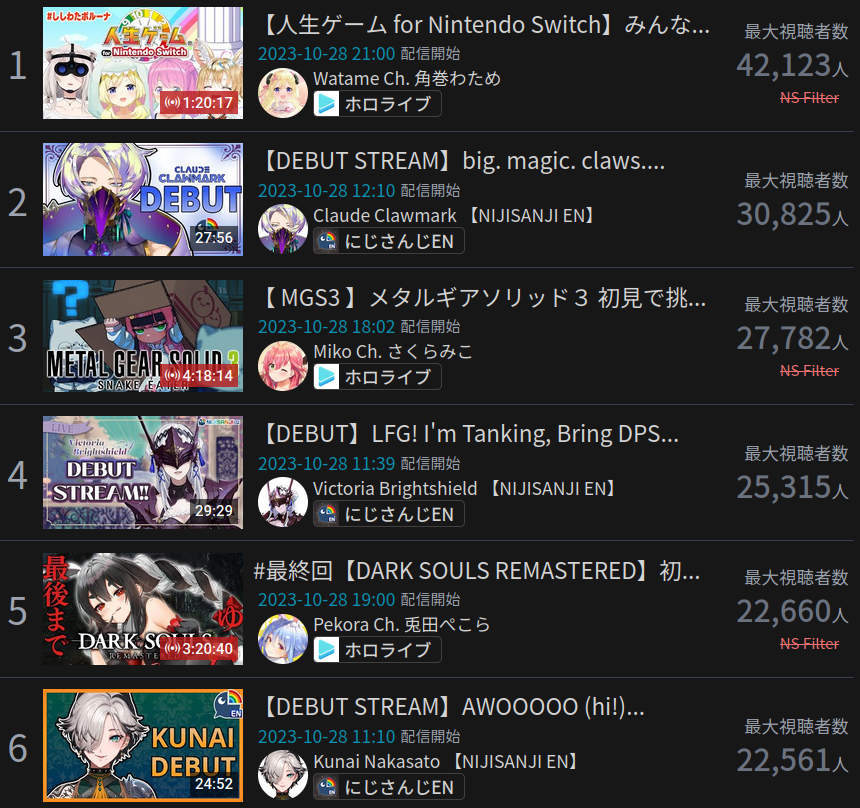Screen dimensions: 860x808
Task: Open the KUNAI DEBUT thumbnail
Action: [x=143, y=745]
